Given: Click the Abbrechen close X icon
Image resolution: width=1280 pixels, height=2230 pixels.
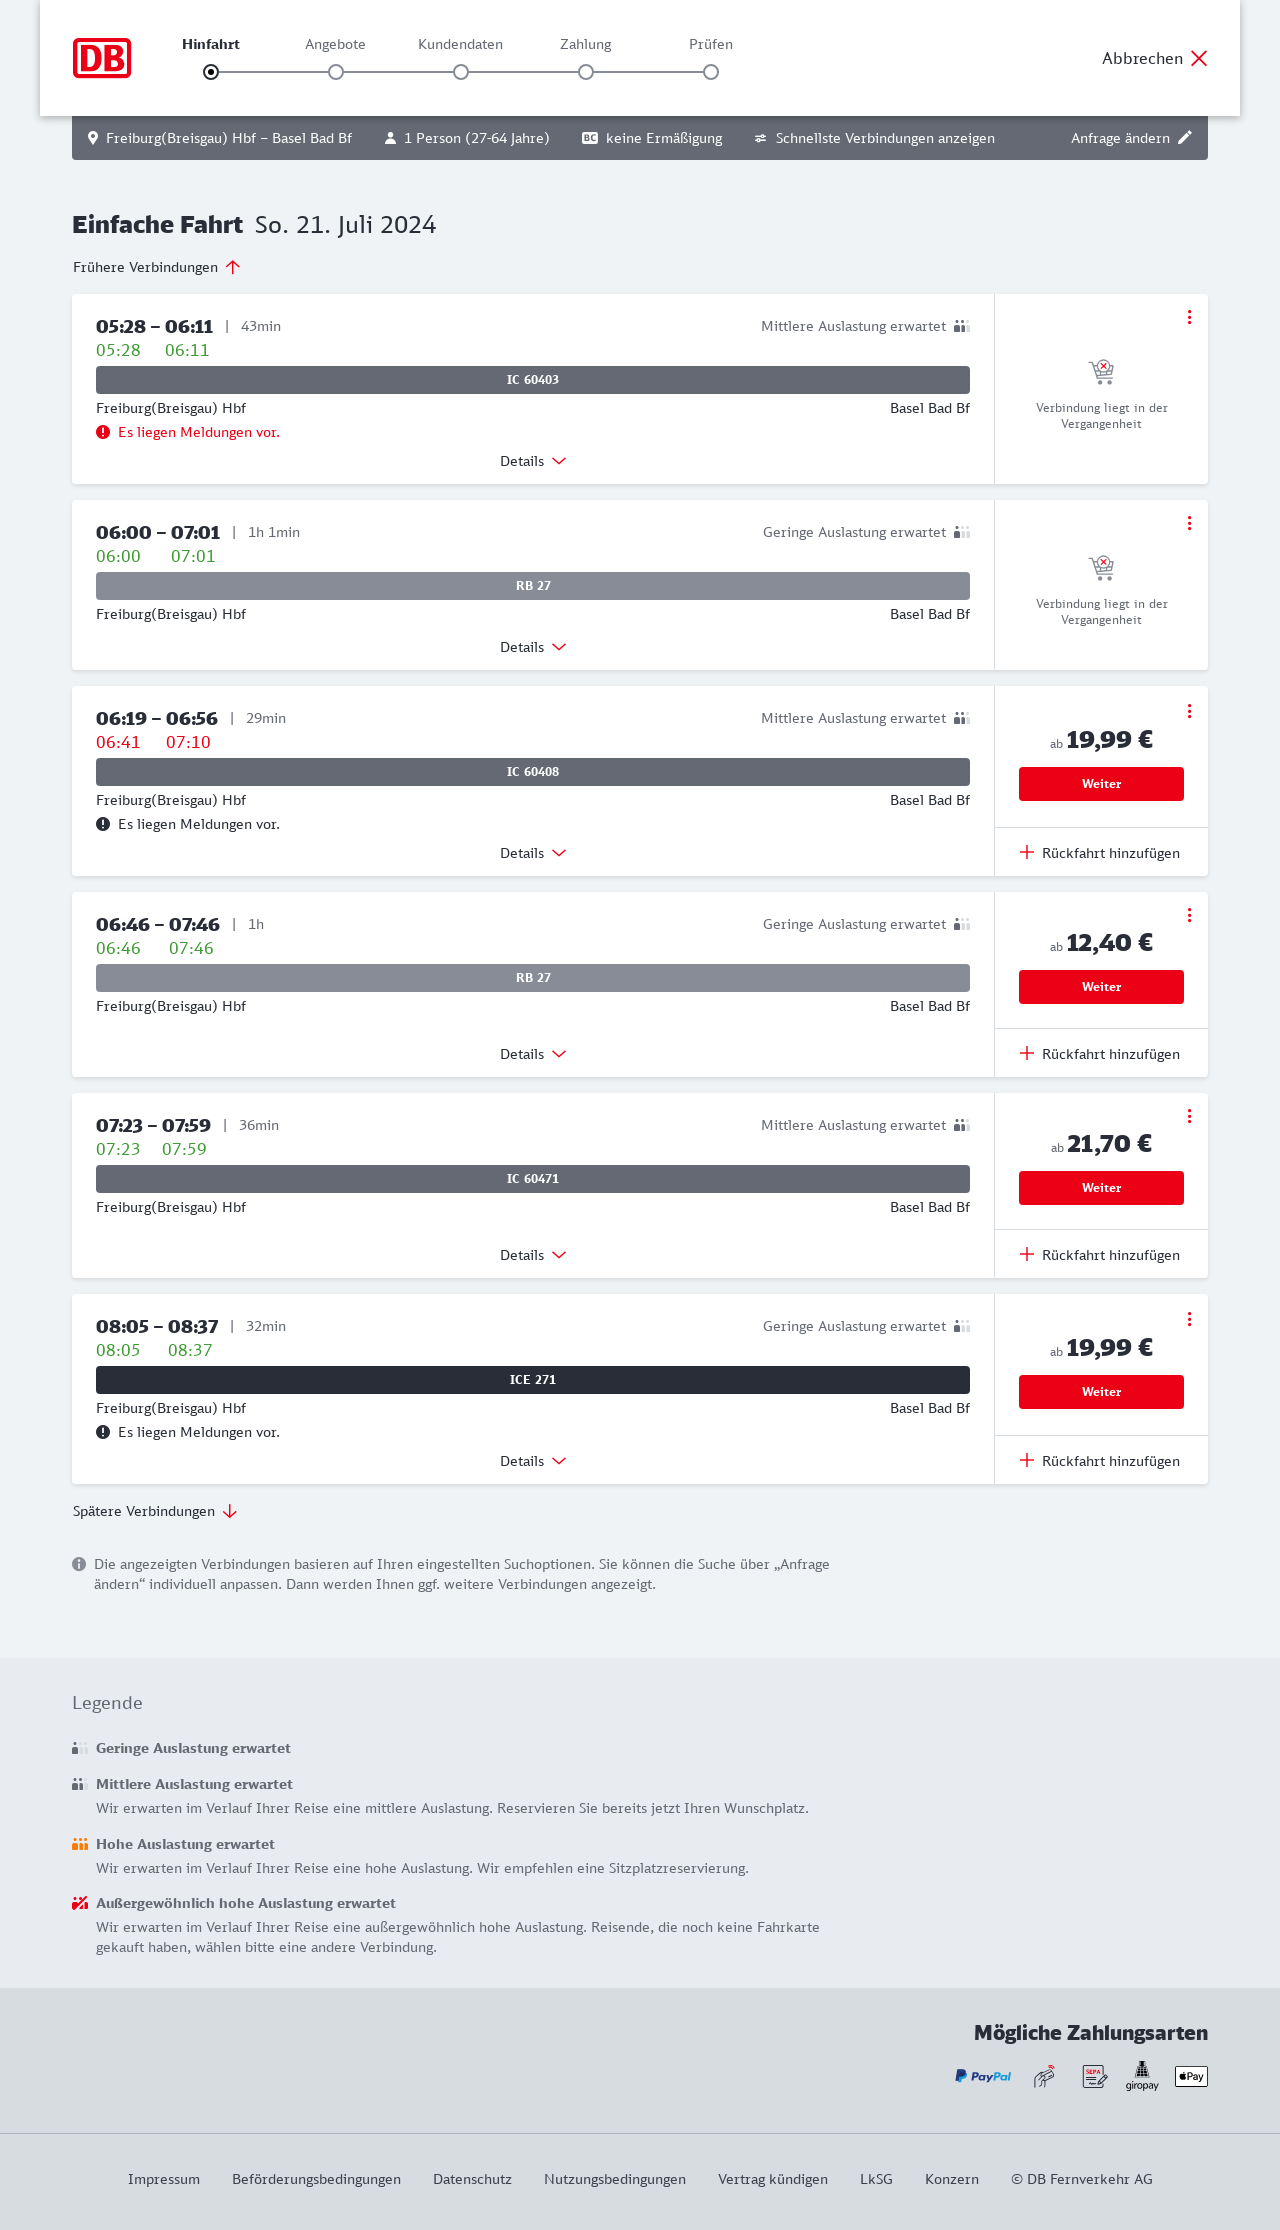Looking at the screenshot, I should (1199, 58).
